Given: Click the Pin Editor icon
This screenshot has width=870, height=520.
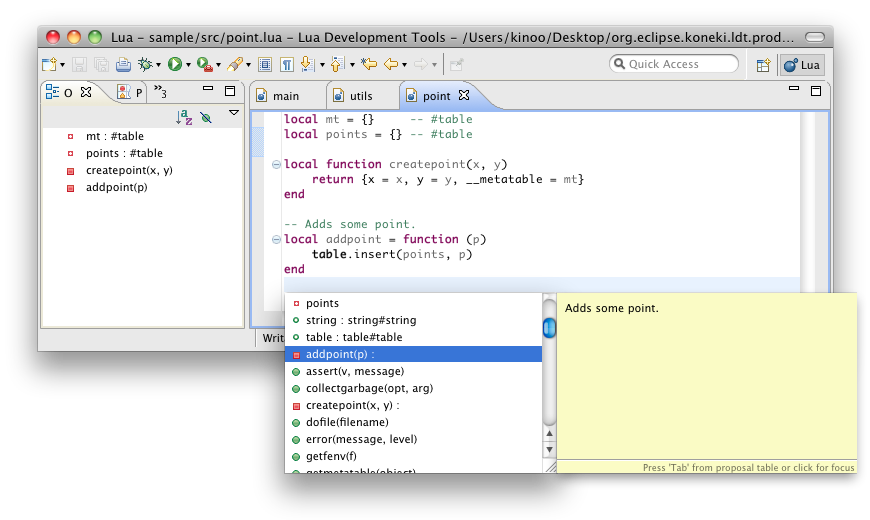Looking at the screenshot, I should coord(457,65).
